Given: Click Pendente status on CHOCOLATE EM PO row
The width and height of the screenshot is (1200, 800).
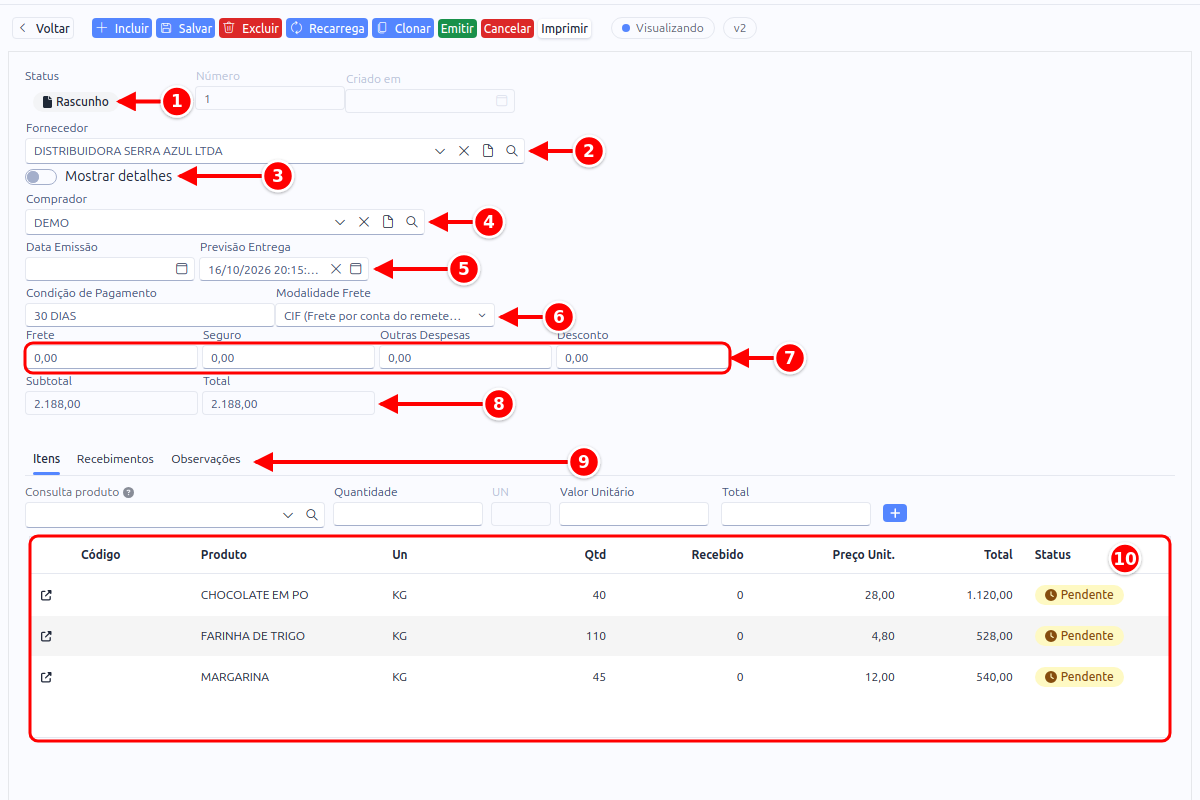Looking at the screenshot, I should (x=1079, y=595).
